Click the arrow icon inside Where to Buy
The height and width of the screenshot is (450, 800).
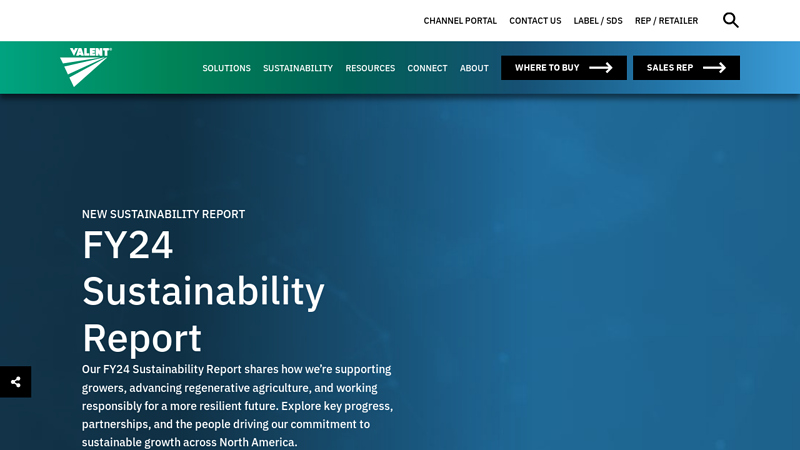pyautogui.click(x=601, y=68)
